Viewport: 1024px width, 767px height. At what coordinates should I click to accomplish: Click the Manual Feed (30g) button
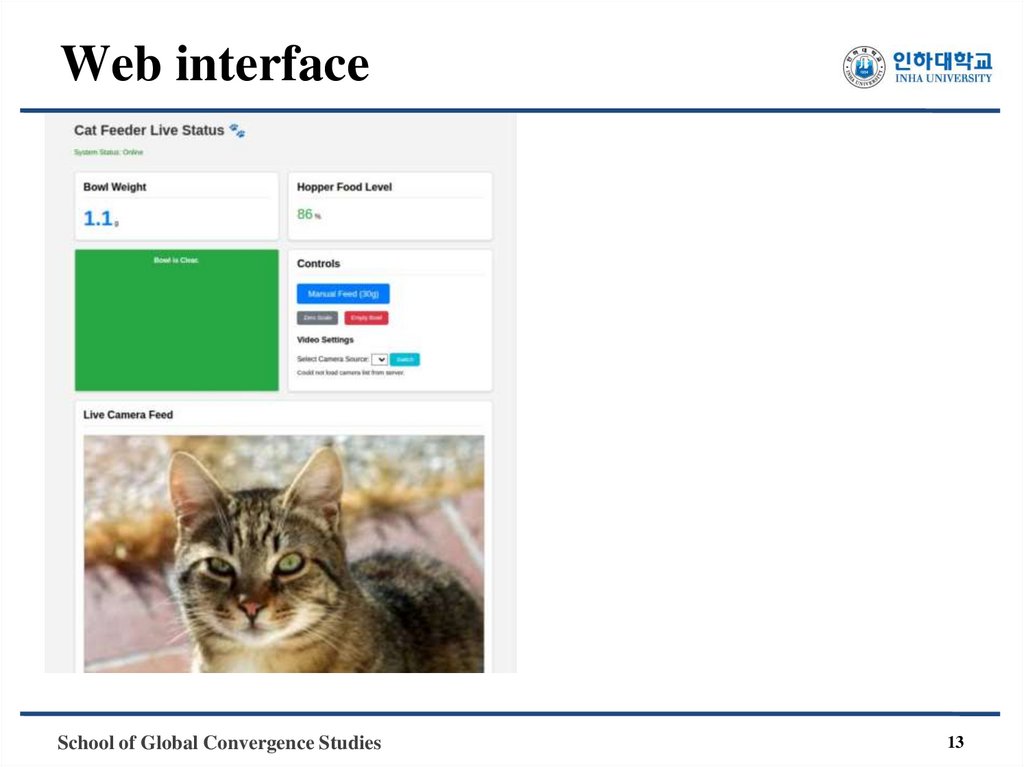[343, 293]
